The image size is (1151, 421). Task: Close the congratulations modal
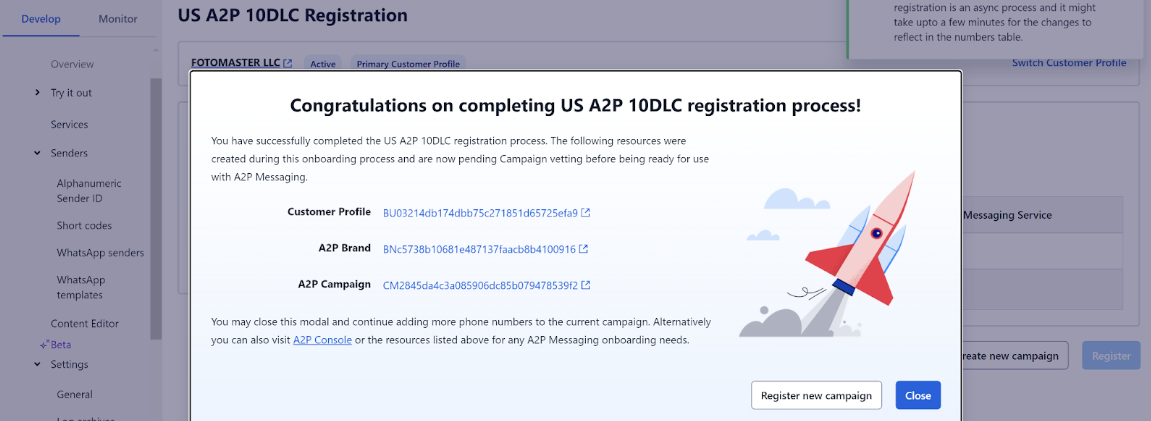918,395
